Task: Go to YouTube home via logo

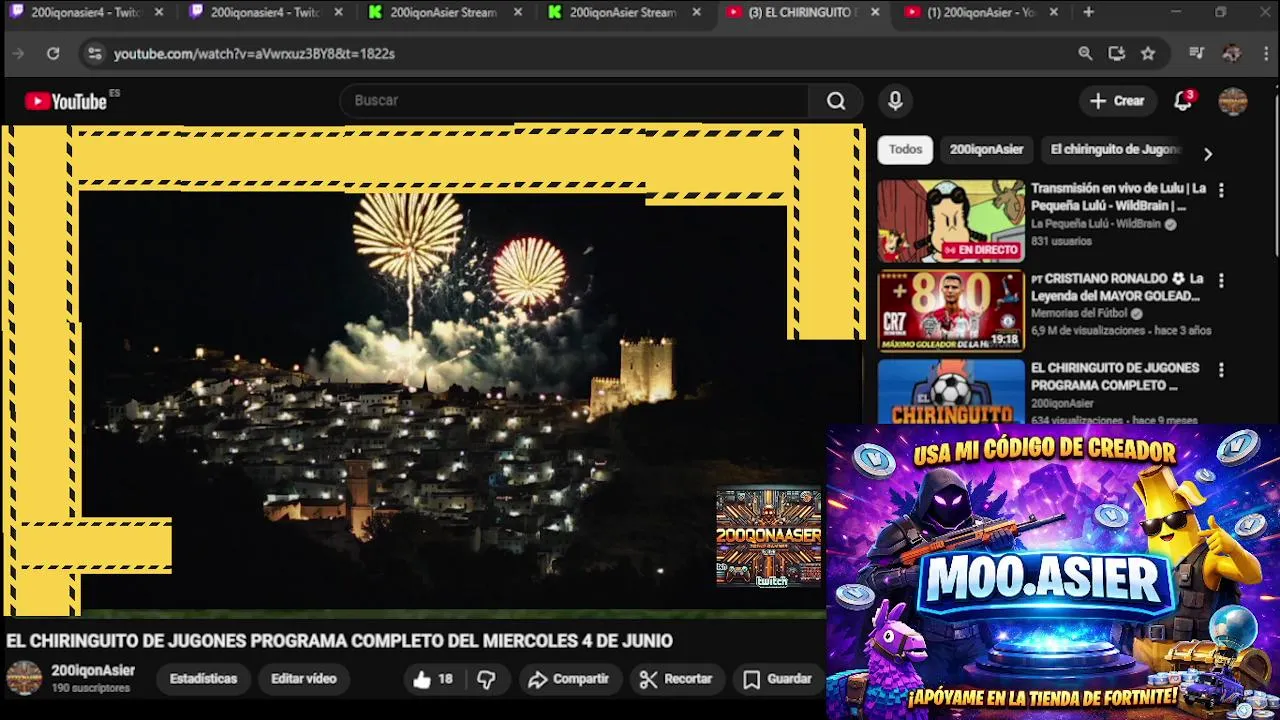Action: (x=67, y=101)
